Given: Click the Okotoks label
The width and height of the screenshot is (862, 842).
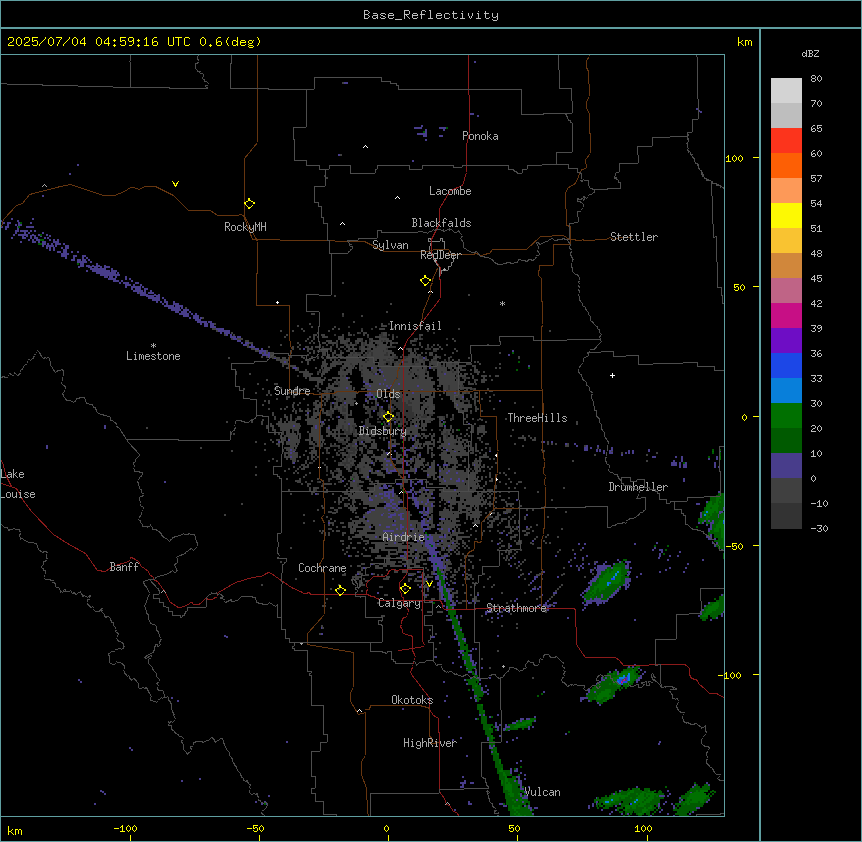Looking at the screenshot, I should (412, 700).
